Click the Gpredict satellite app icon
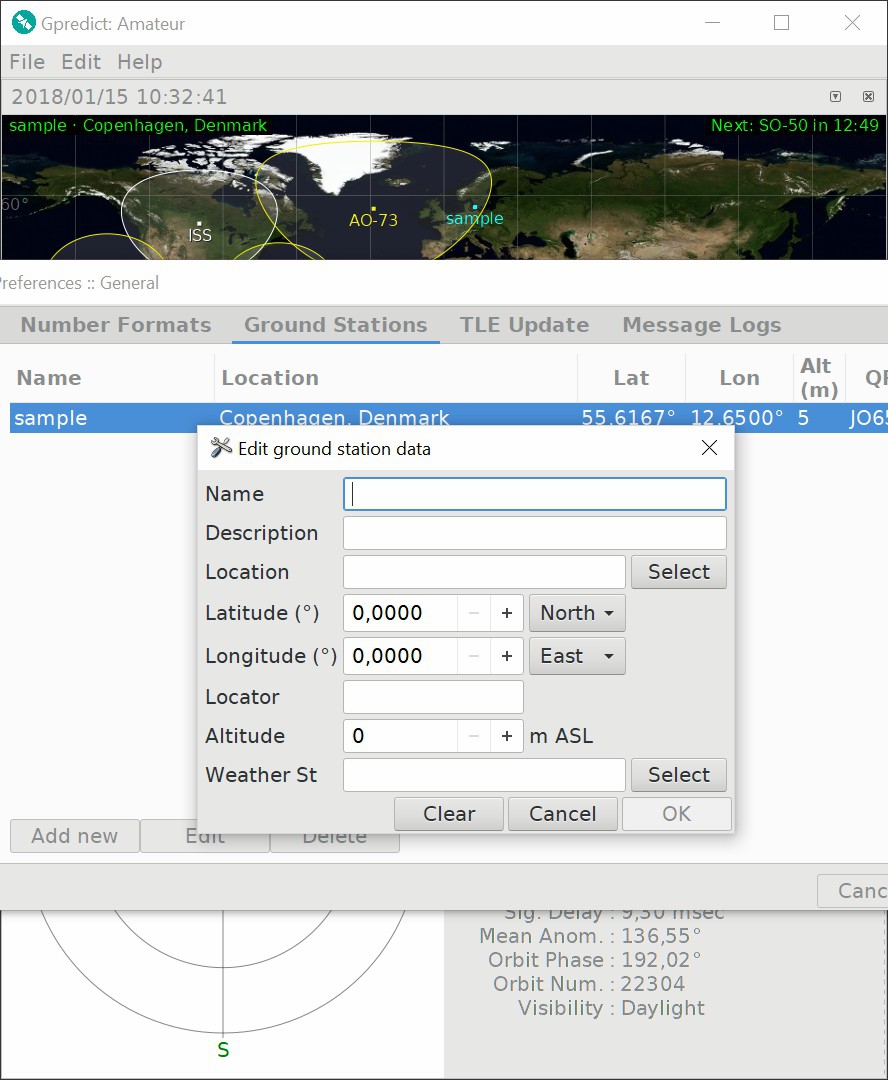This screenshot has width=888, height=1080. pos(23,23)
